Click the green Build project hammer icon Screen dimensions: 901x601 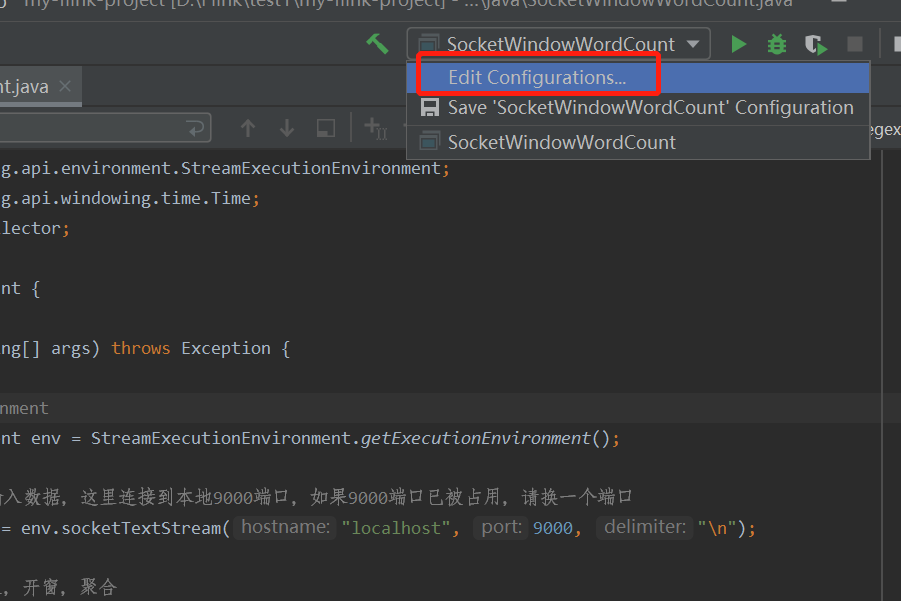[x=378, y=44]
